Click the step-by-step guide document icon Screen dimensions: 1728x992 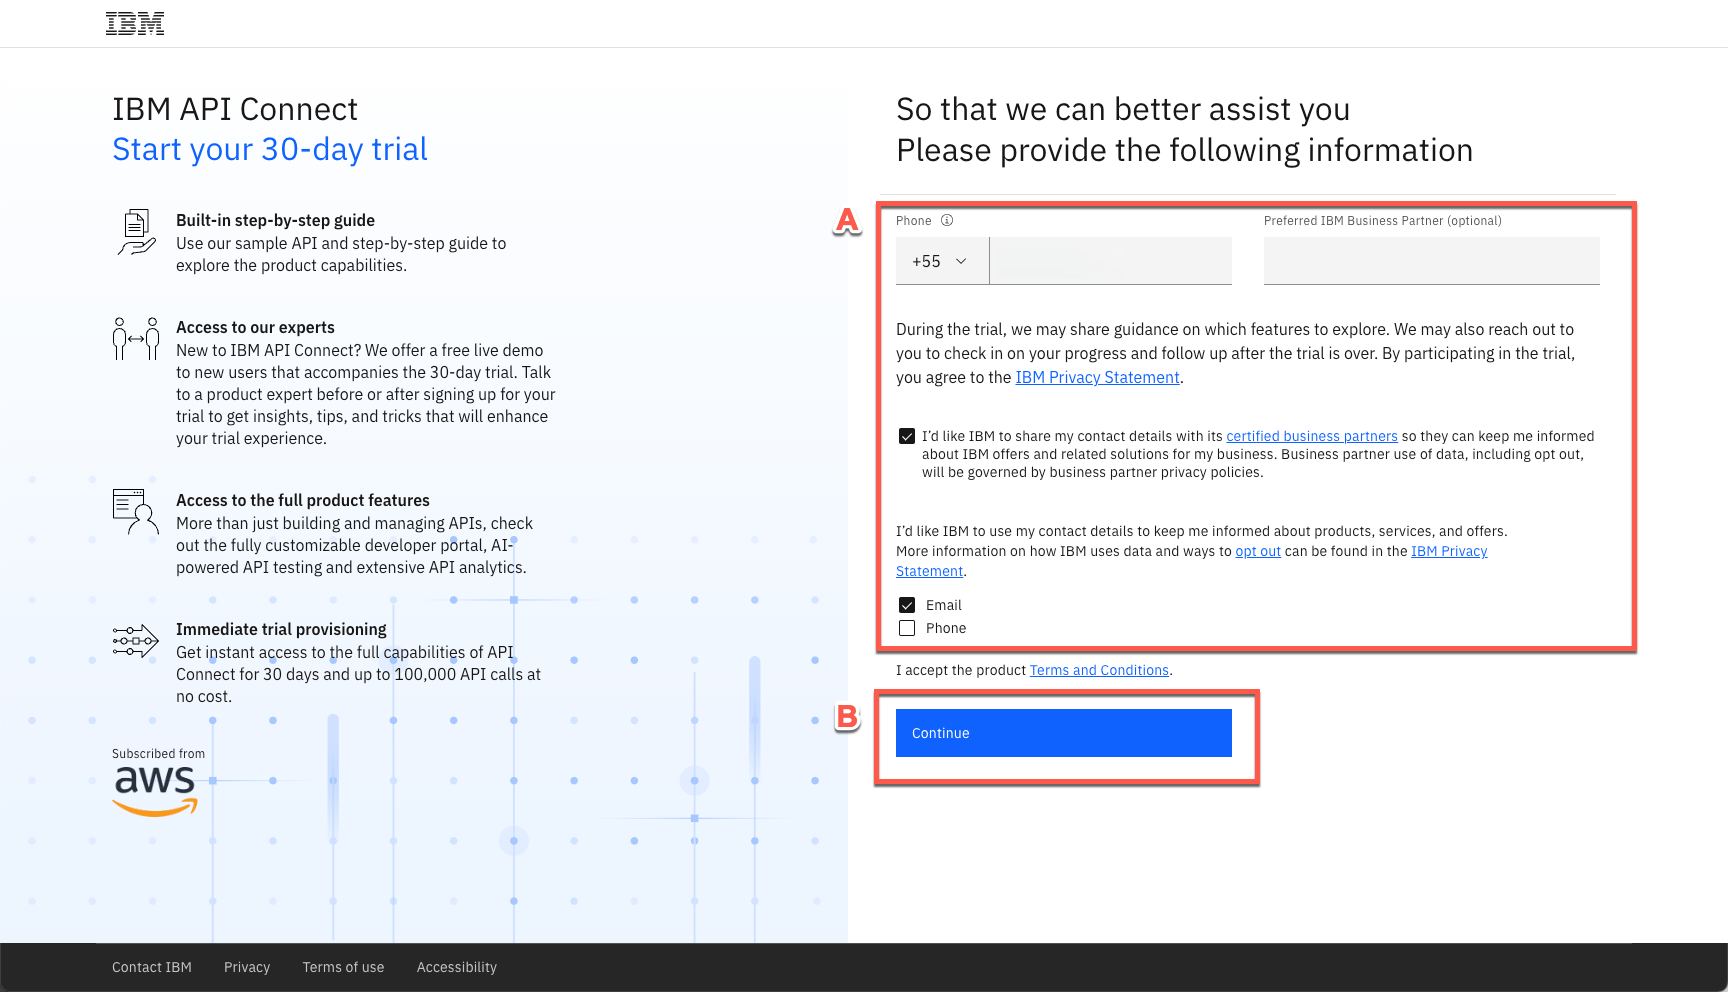136,232
